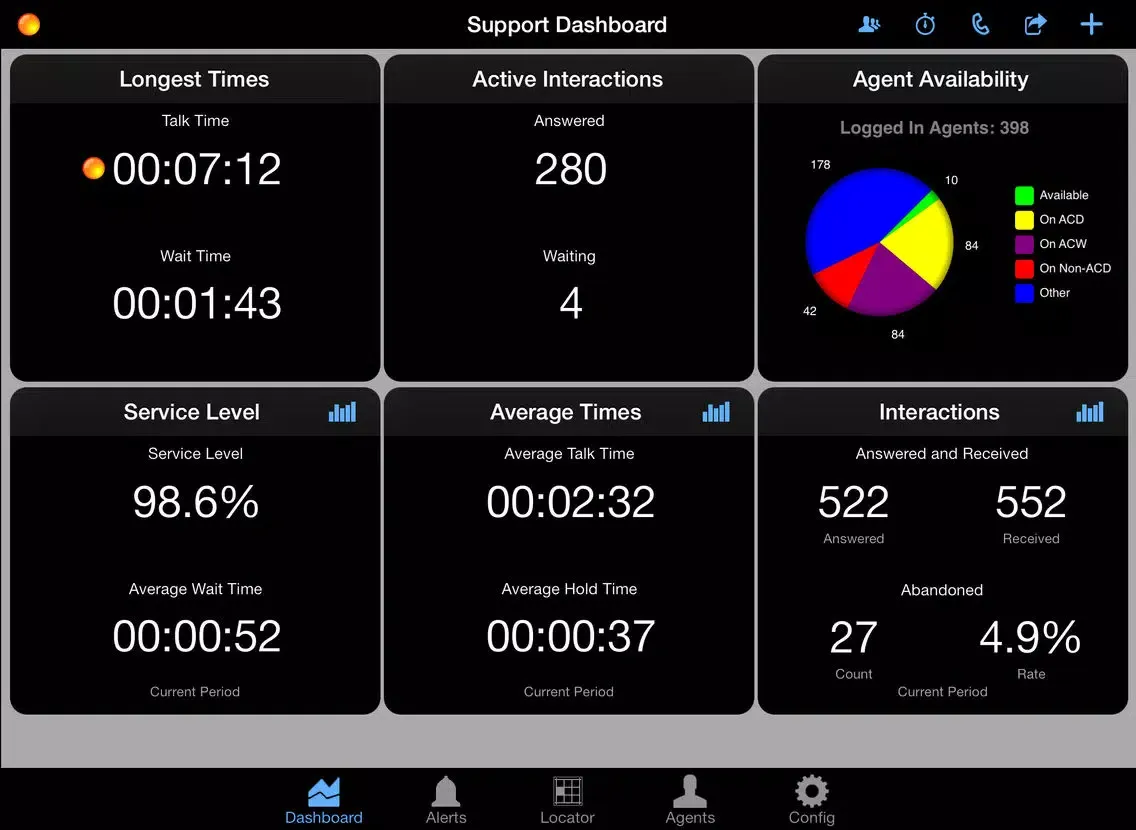Image resolution: width=1136 pixels, height=830 pixels.
Task: Click the share export icon
Action: [x=1035, y=25]
